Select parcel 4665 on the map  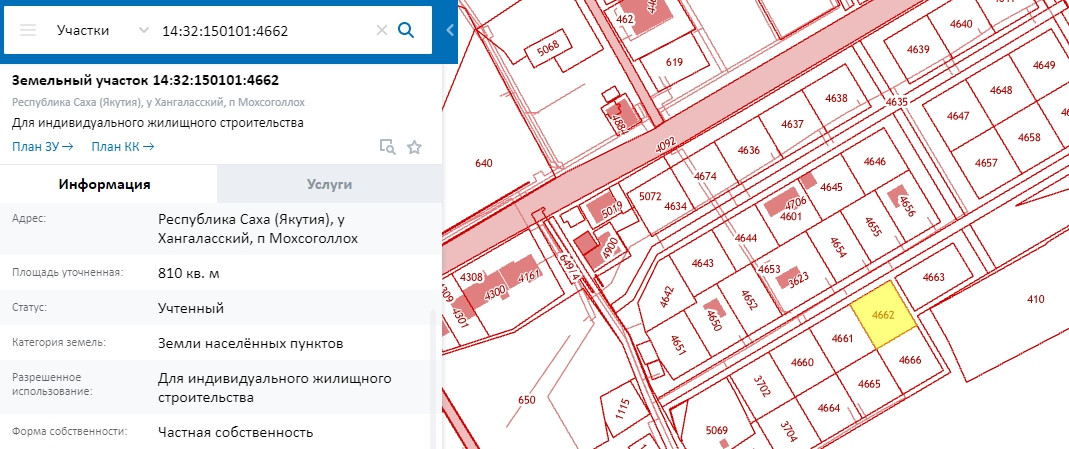pyautogui.click(x=869, y=384)
